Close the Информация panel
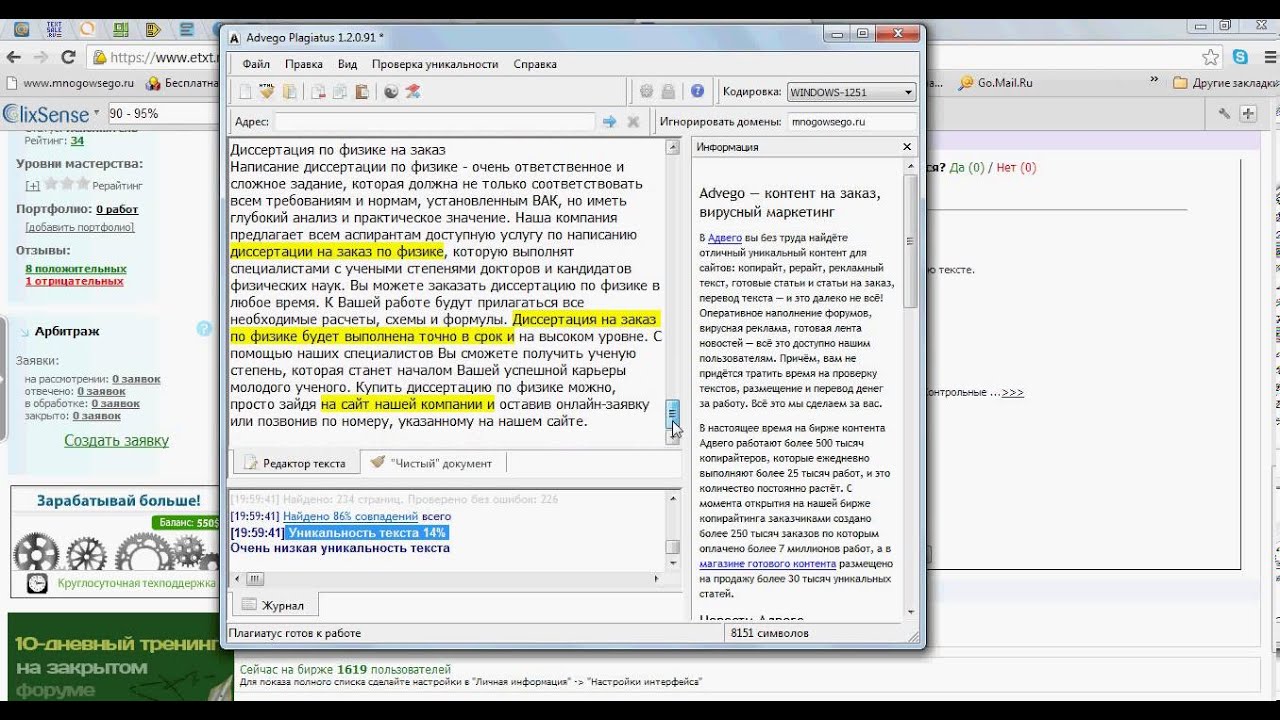This screenshot has height=720, width=1280. click(907, 147)
